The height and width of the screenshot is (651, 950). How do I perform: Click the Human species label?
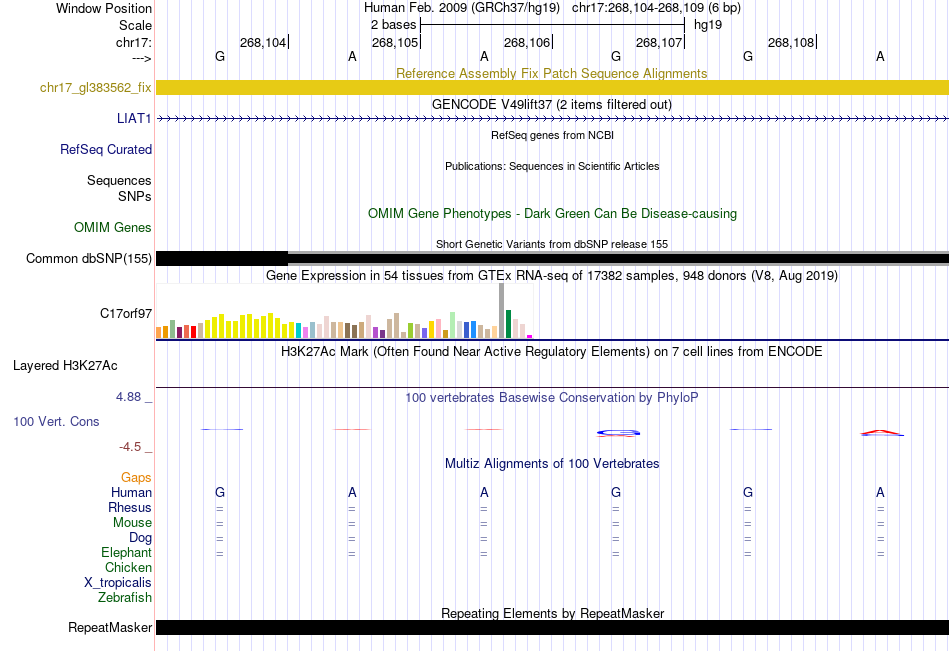click(131, 492)
